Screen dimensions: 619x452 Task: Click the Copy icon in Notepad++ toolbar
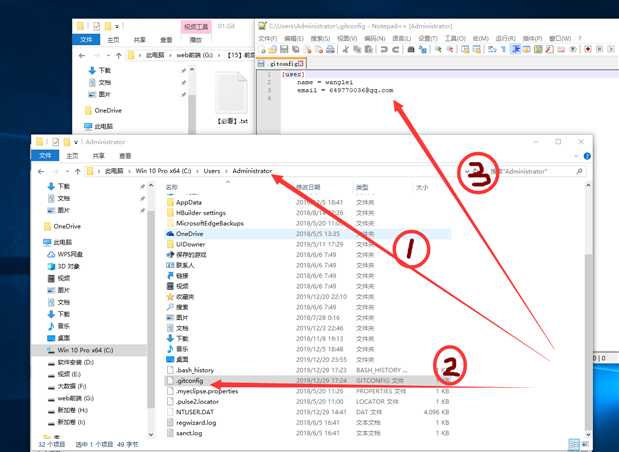(357, 49)
